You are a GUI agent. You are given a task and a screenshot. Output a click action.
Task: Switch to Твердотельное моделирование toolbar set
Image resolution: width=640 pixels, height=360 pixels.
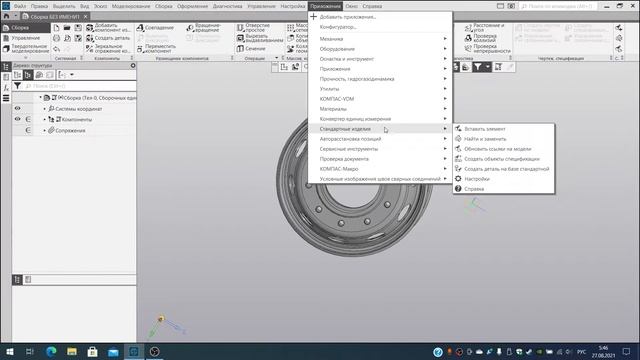25,49
